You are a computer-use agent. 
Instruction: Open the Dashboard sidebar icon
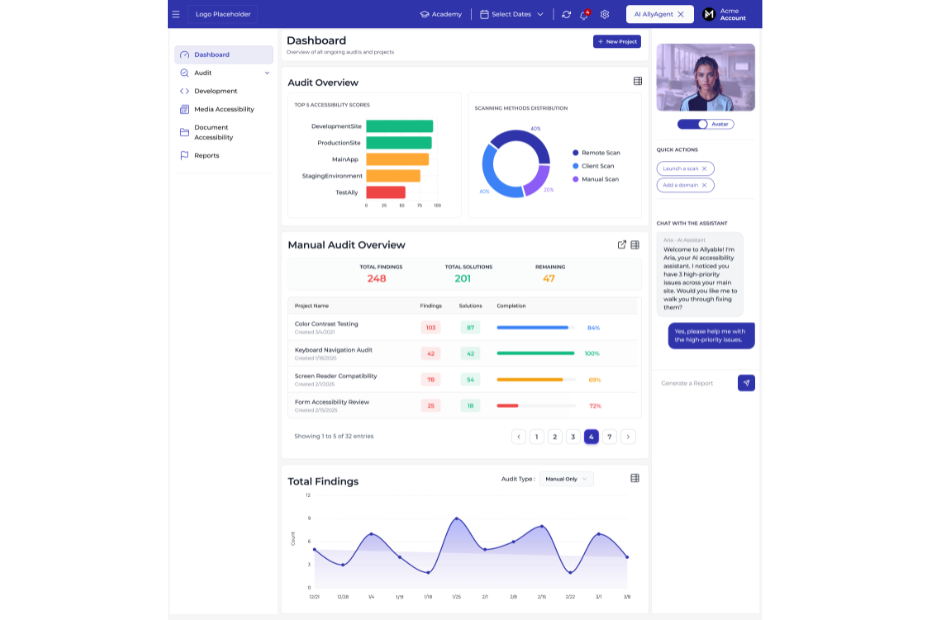tap(184, 55)
